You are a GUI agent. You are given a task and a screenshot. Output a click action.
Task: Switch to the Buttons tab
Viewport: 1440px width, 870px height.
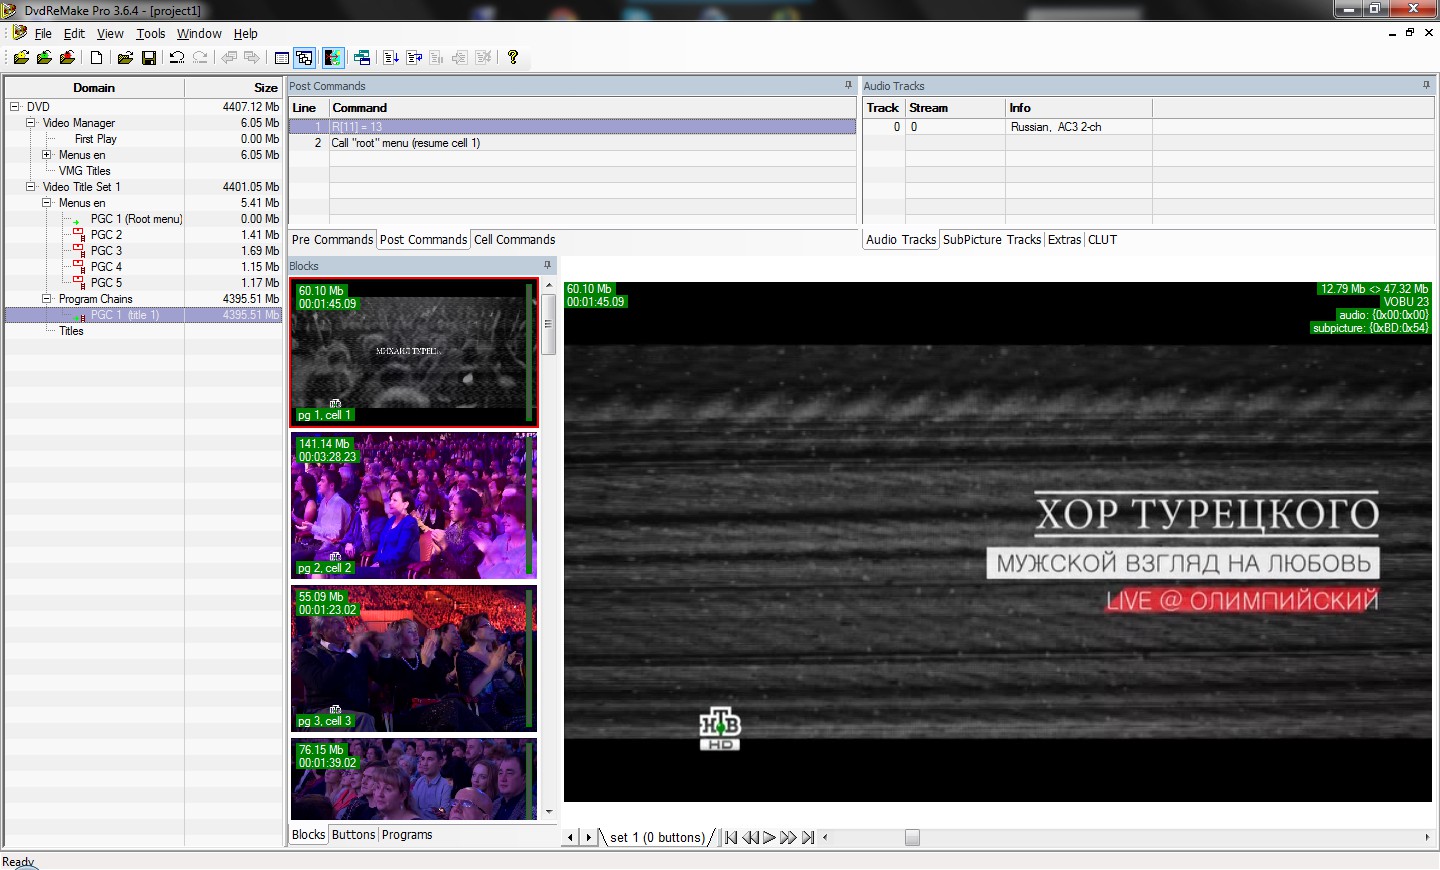[353, 835]
